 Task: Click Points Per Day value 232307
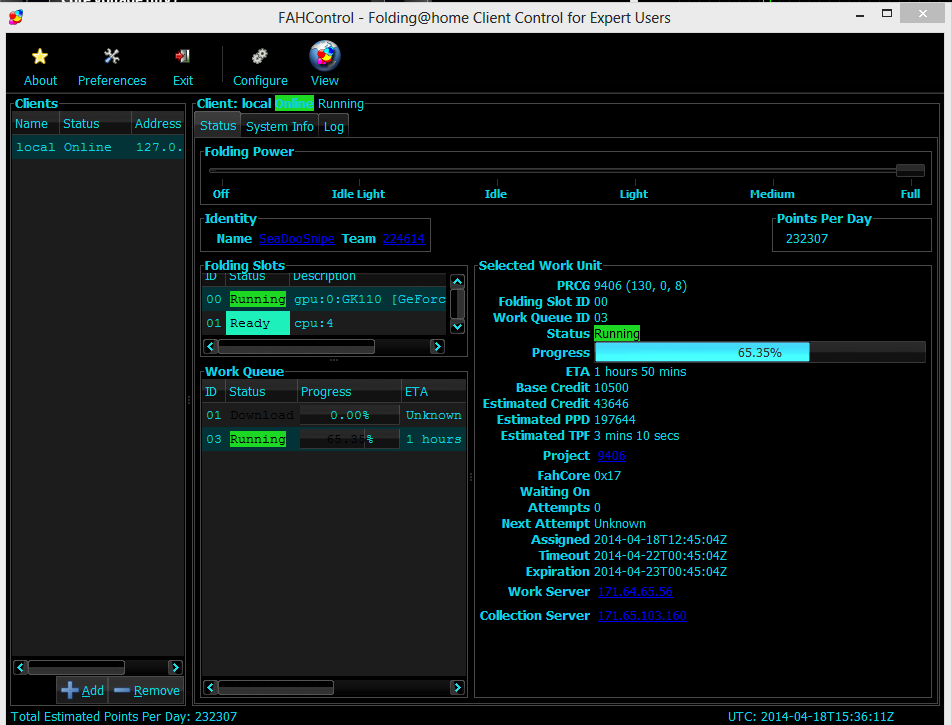click(x=806, y=239)
